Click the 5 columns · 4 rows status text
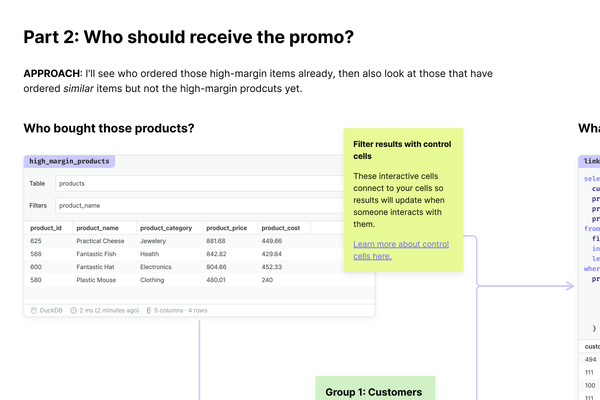Screen dimensions: 600x400 pos(181,311)
